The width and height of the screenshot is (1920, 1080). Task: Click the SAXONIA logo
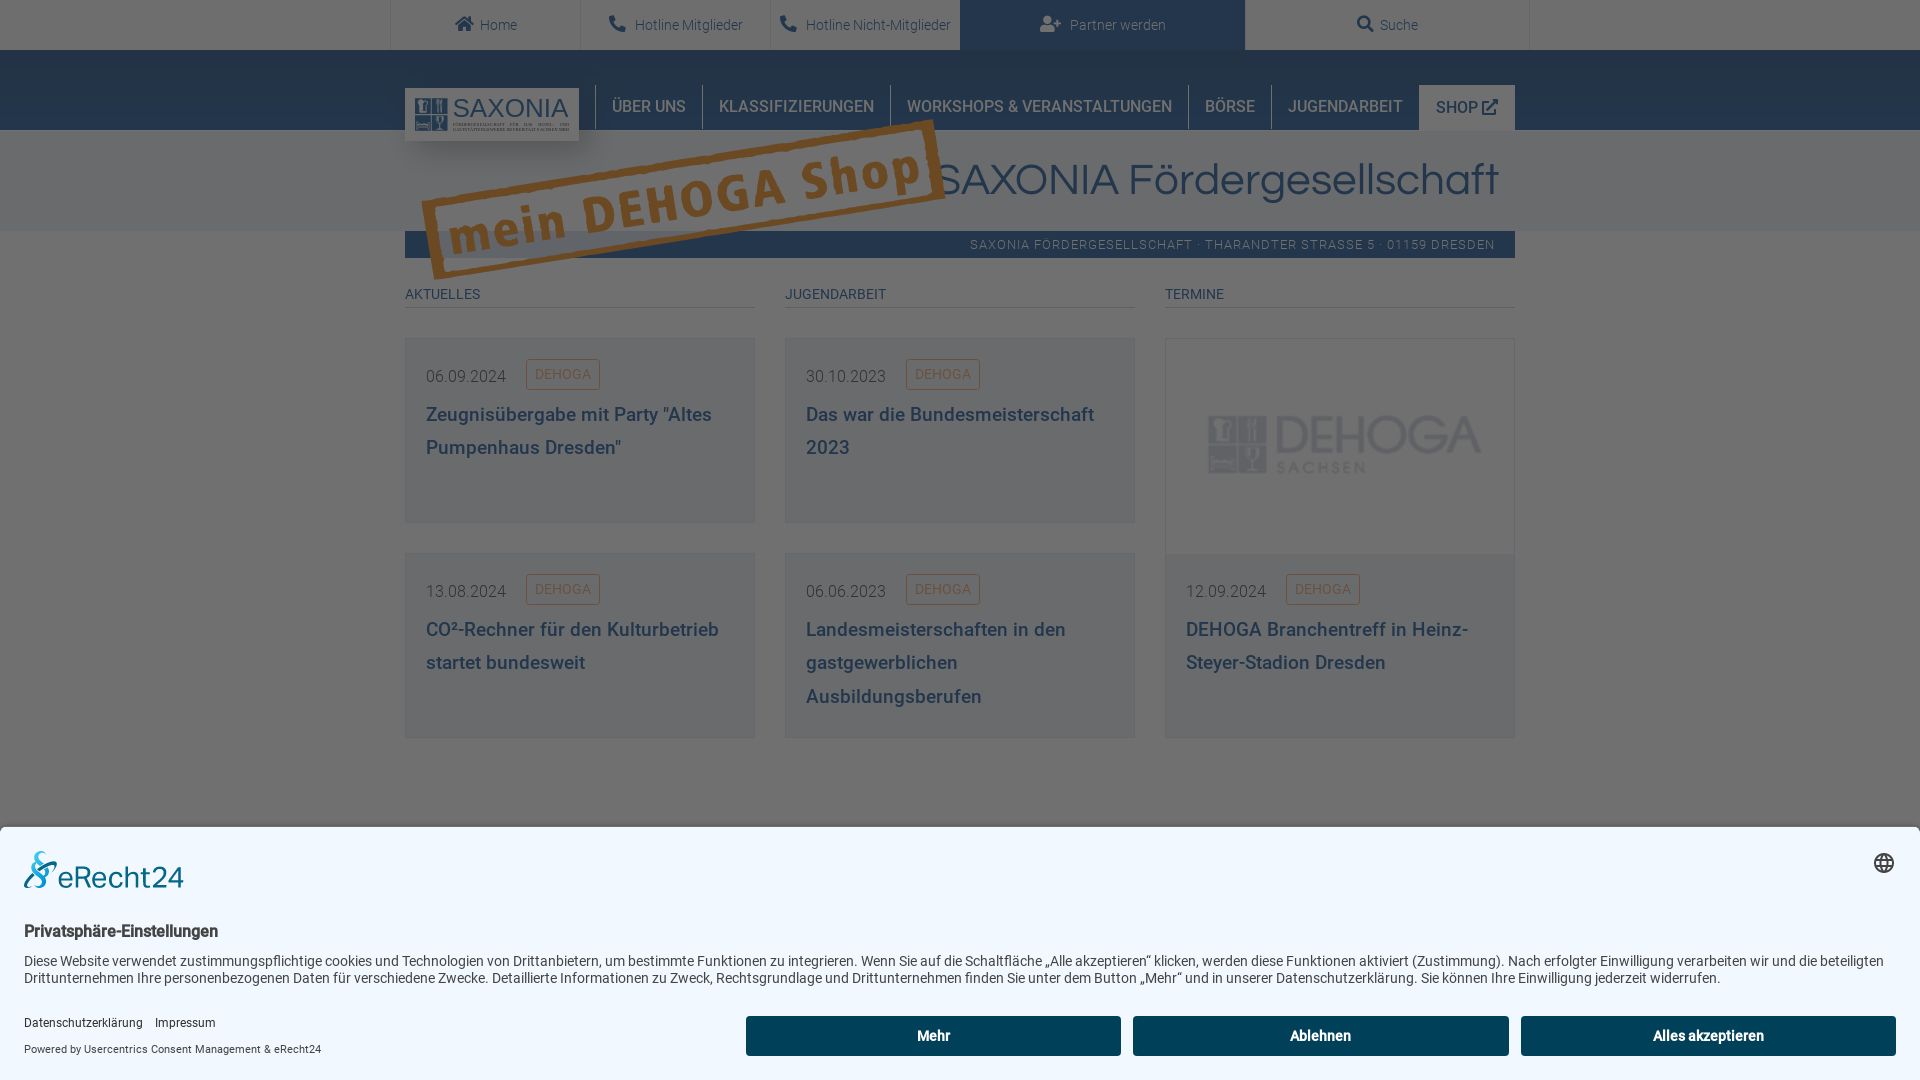[x=492, y=114]
